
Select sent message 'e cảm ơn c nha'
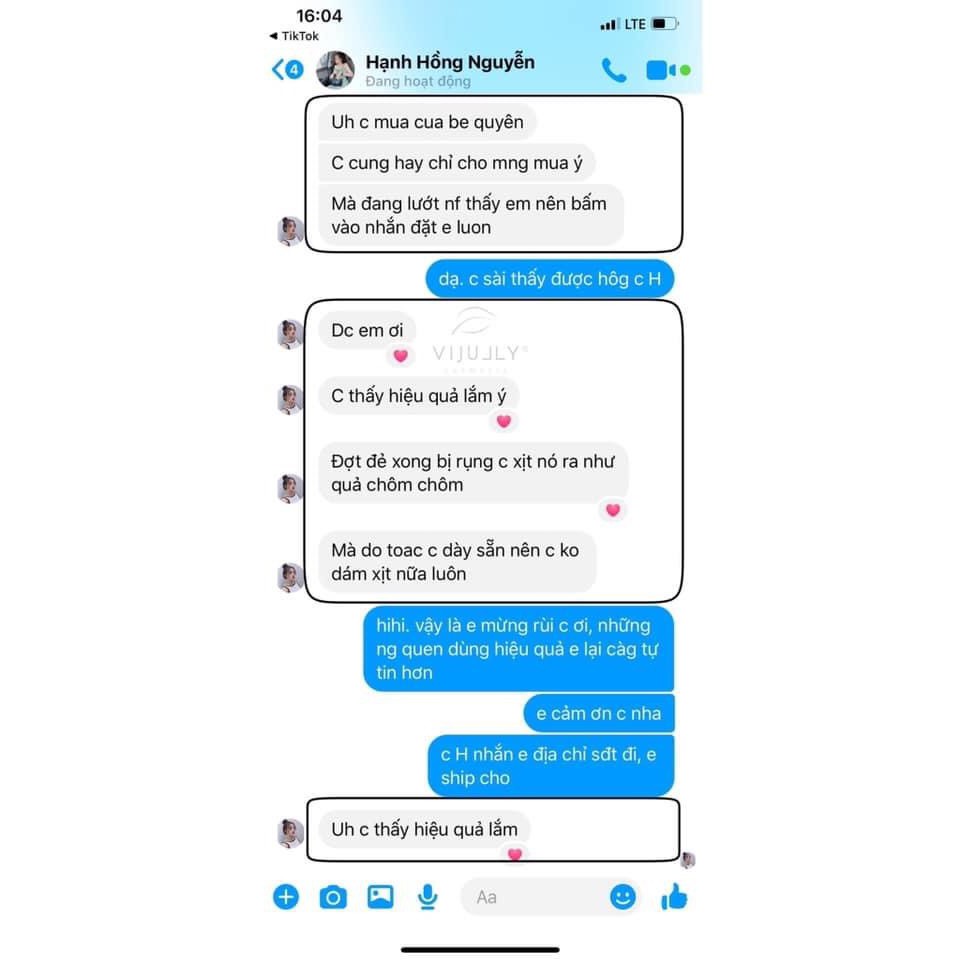(599, 713)
